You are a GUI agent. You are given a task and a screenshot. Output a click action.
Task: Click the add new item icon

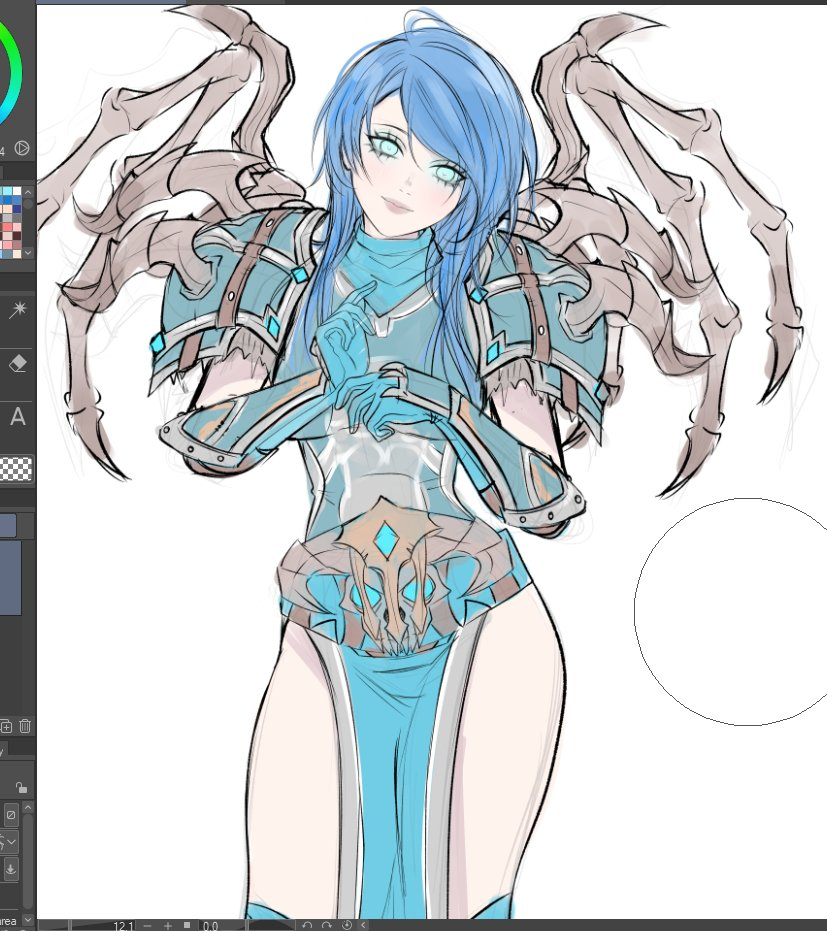click(x=6, y=726)
